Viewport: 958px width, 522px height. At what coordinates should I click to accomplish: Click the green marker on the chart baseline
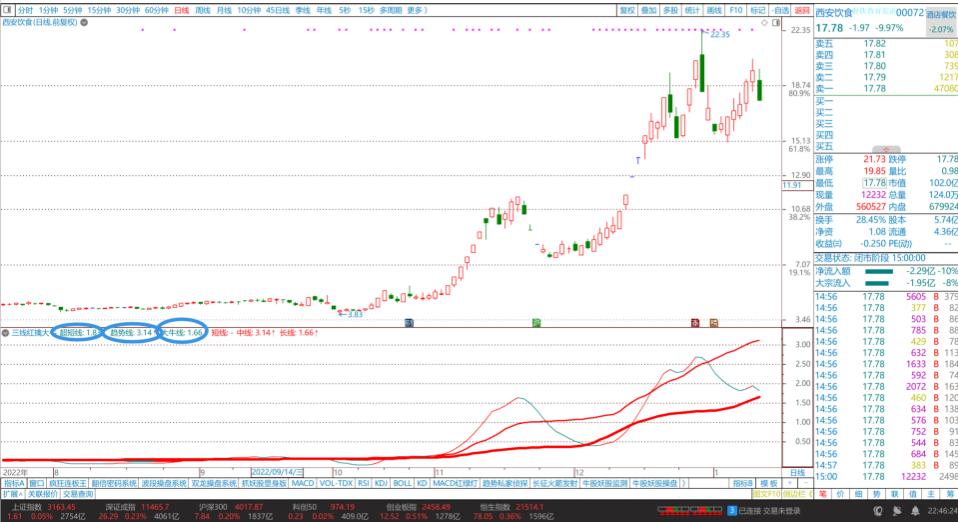click(x=536, y=322)
